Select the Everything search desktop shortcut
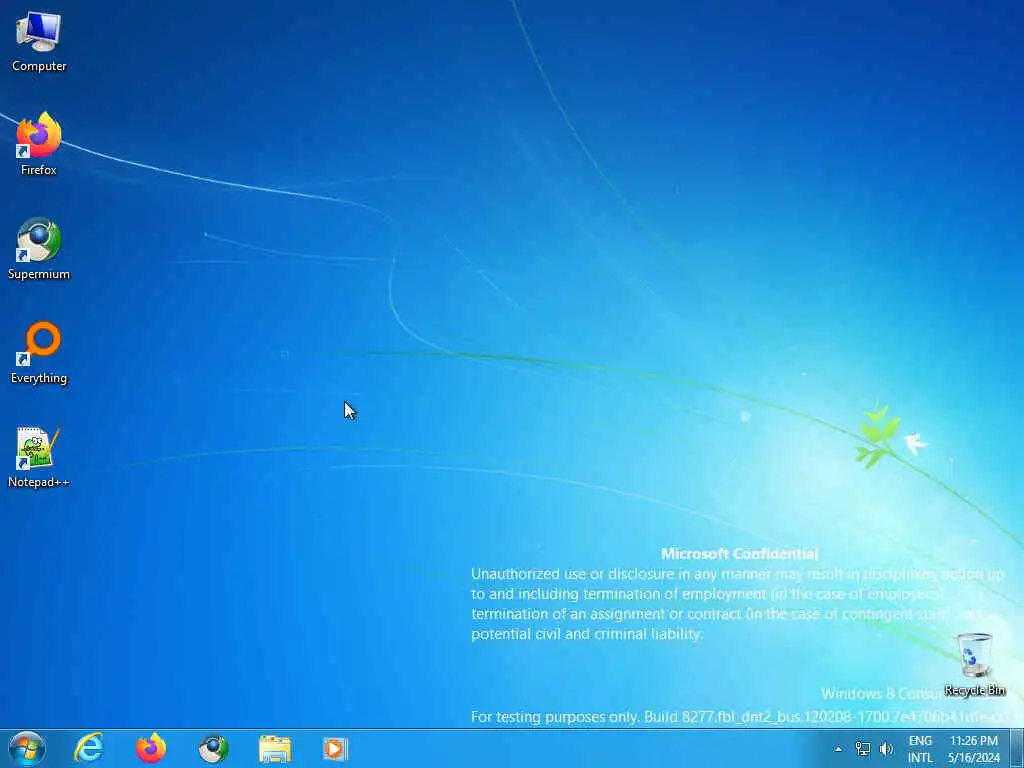1024x768 pixels. pos(39,352)
